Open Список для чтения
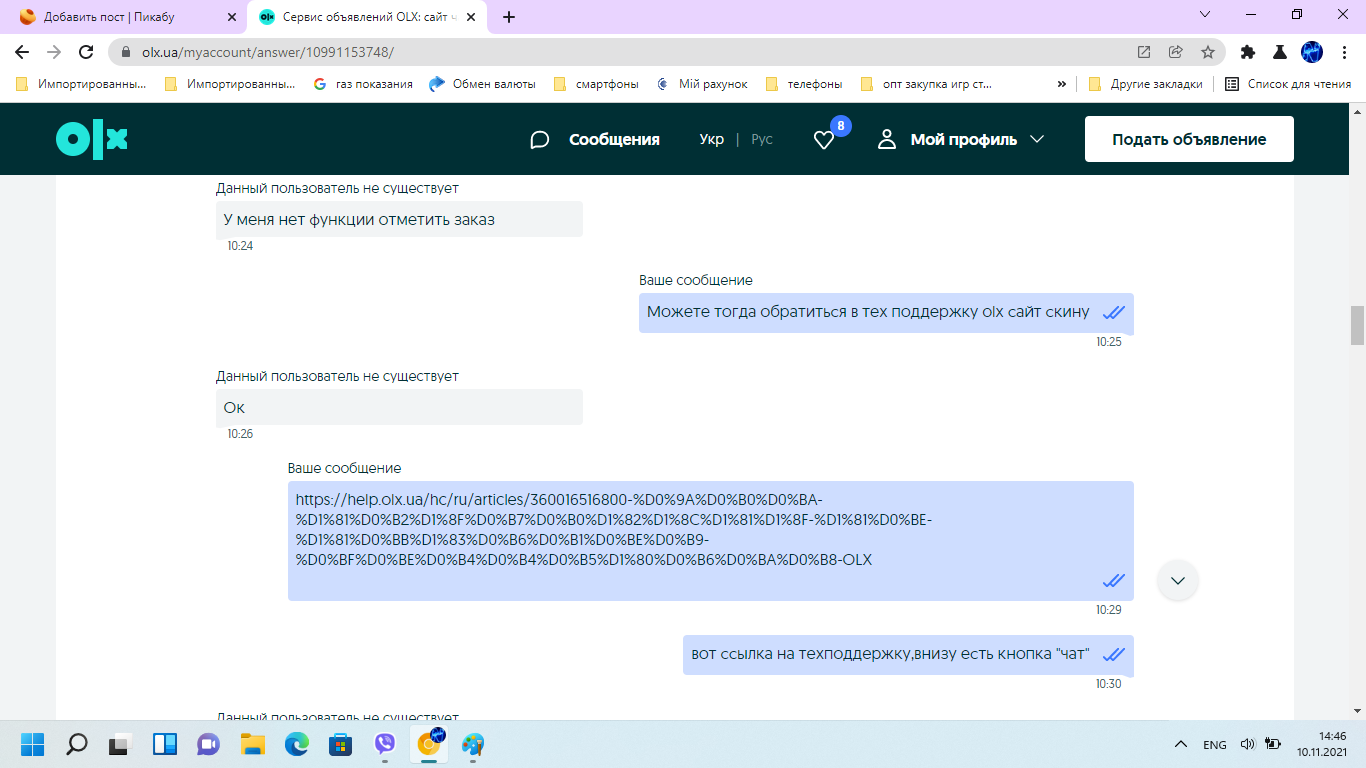Image resolution: width=1366 pixels, height=768 pixels. point(1288,84)
